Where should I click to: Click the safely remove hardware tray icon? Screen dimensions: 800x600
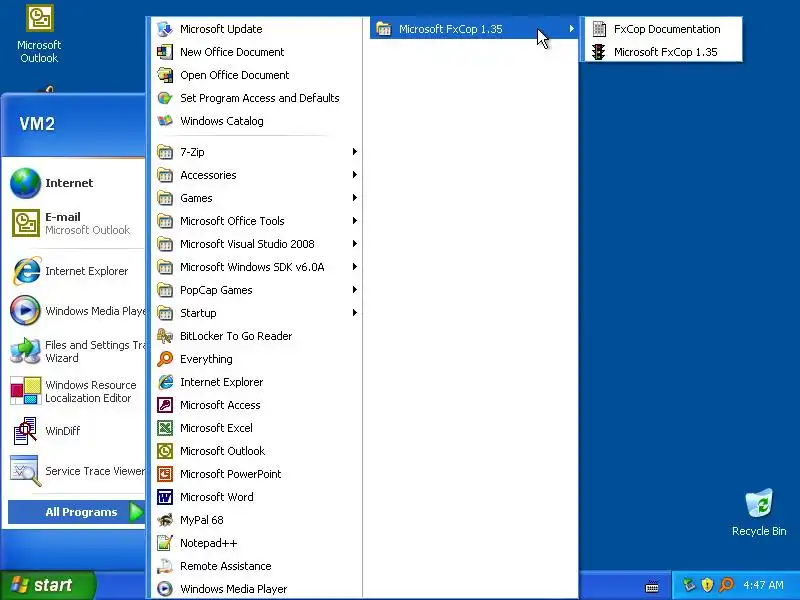pos(689,585)
